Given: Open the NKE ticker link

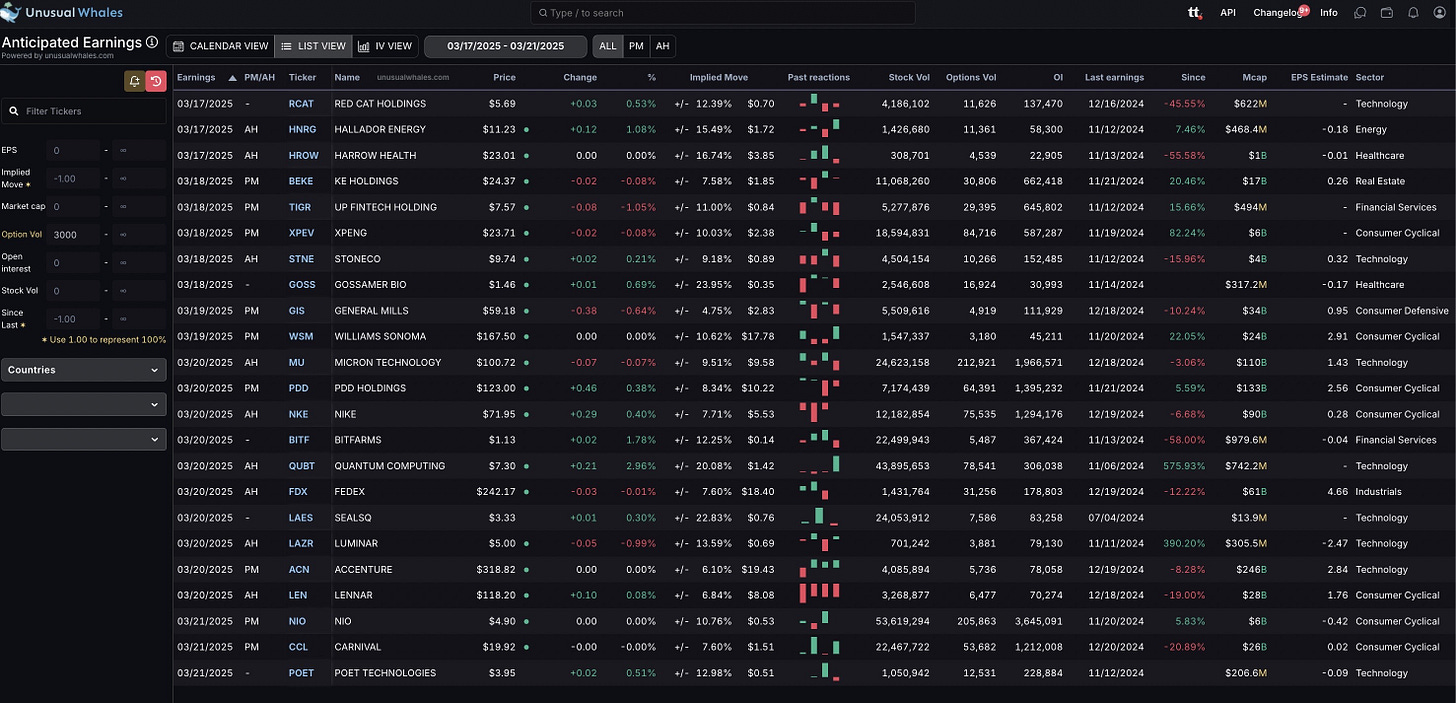Looking at the screenshot, I should point(298,414).
